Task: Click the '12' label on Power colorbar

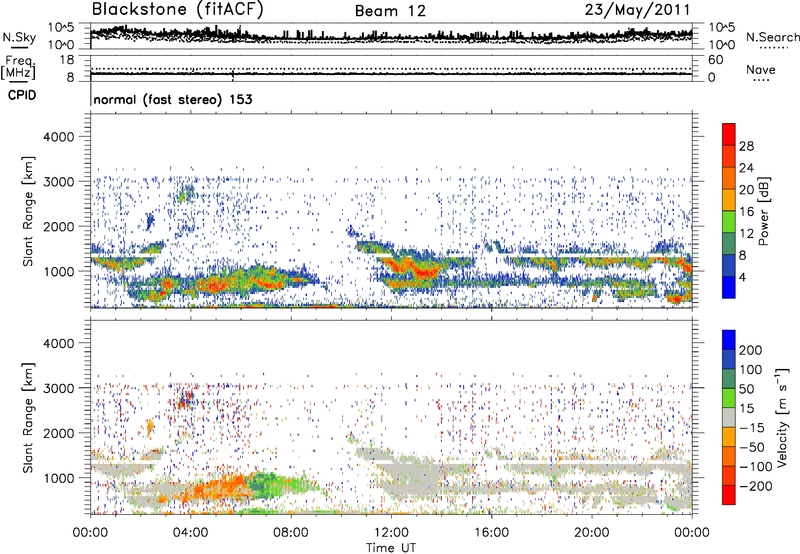Action: pos(746,234)
